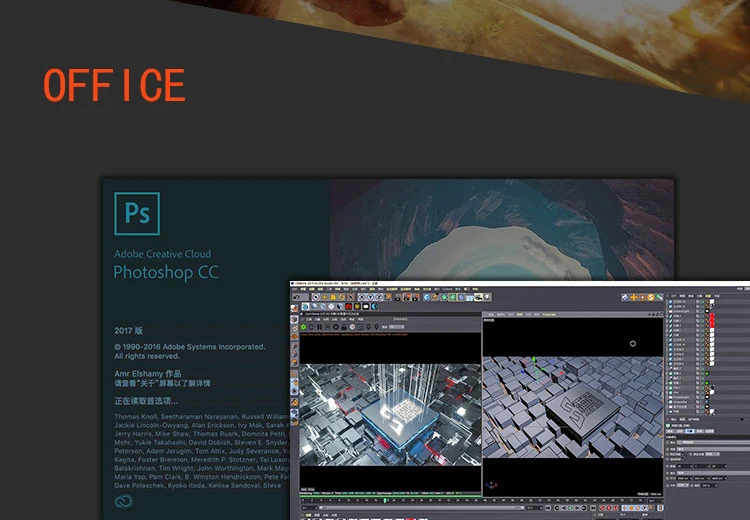The width and height of the screenshot is (750, 520).
Task: Click the half-blue circle Octane icon
Action: (x=375, y=306)
